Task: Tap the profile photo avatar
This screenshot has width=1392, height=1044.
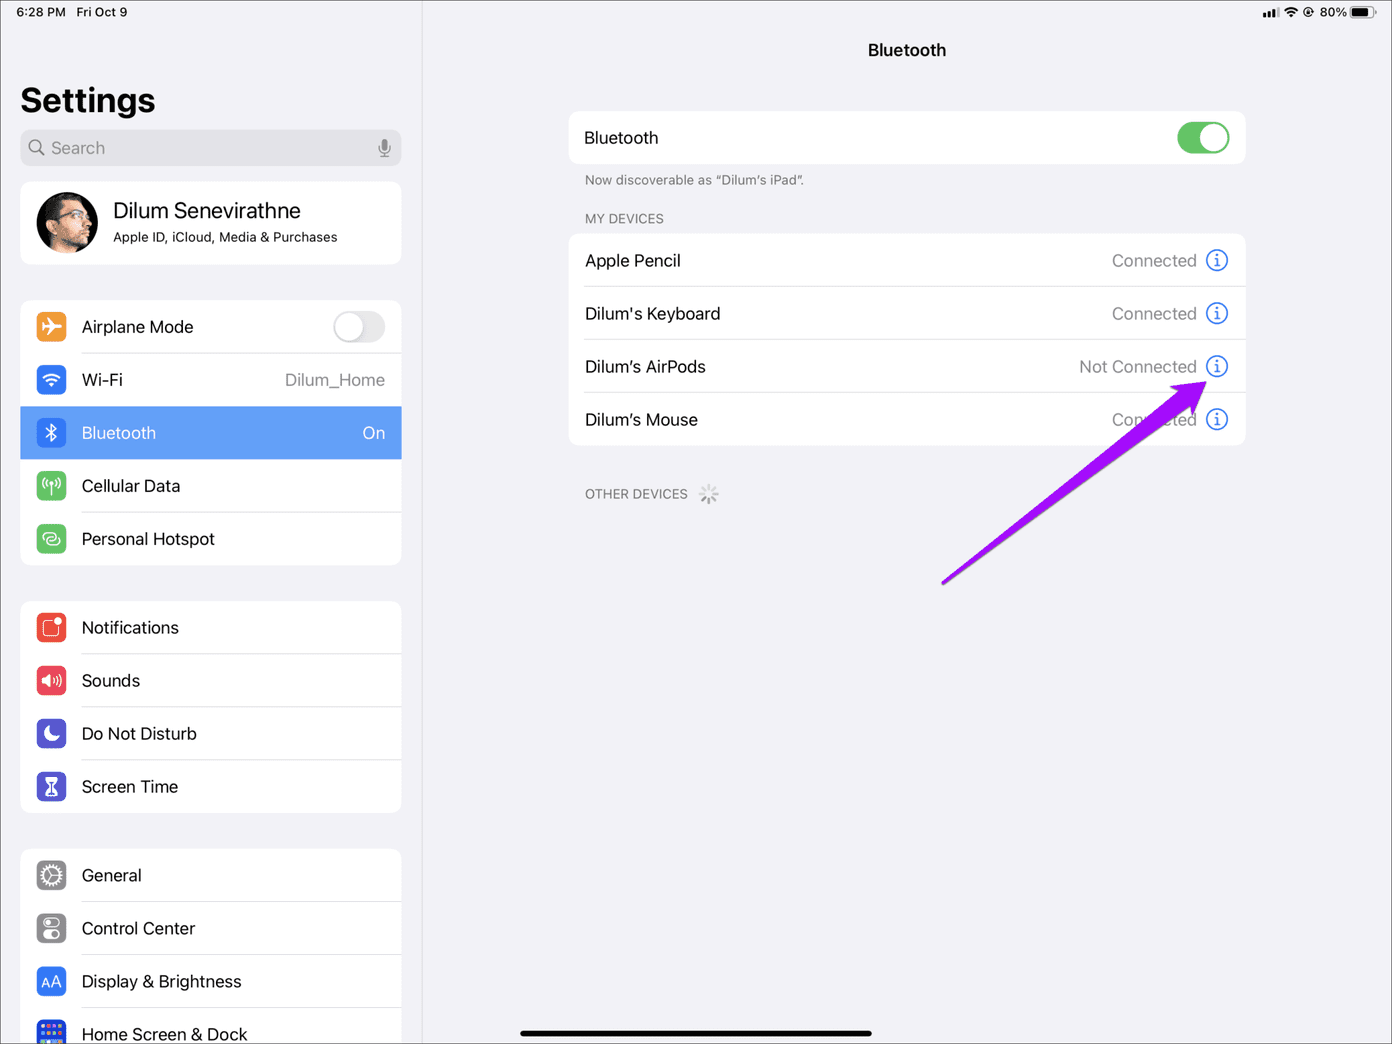Action: (67, 222)
